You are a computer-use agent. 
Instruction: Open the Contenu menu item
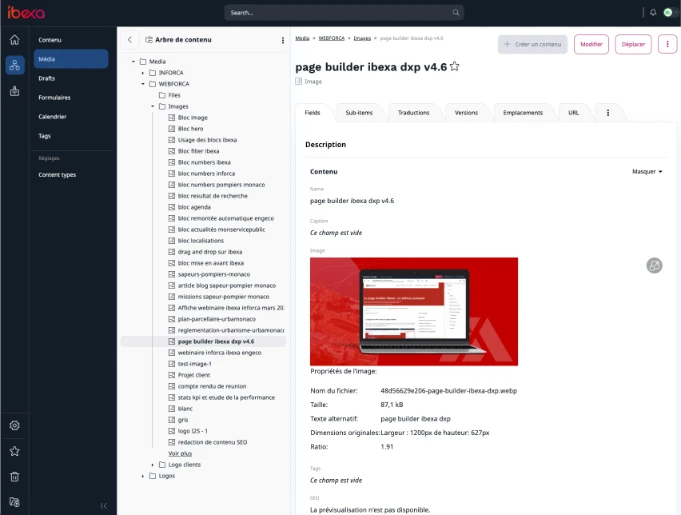tap(71, 40)
